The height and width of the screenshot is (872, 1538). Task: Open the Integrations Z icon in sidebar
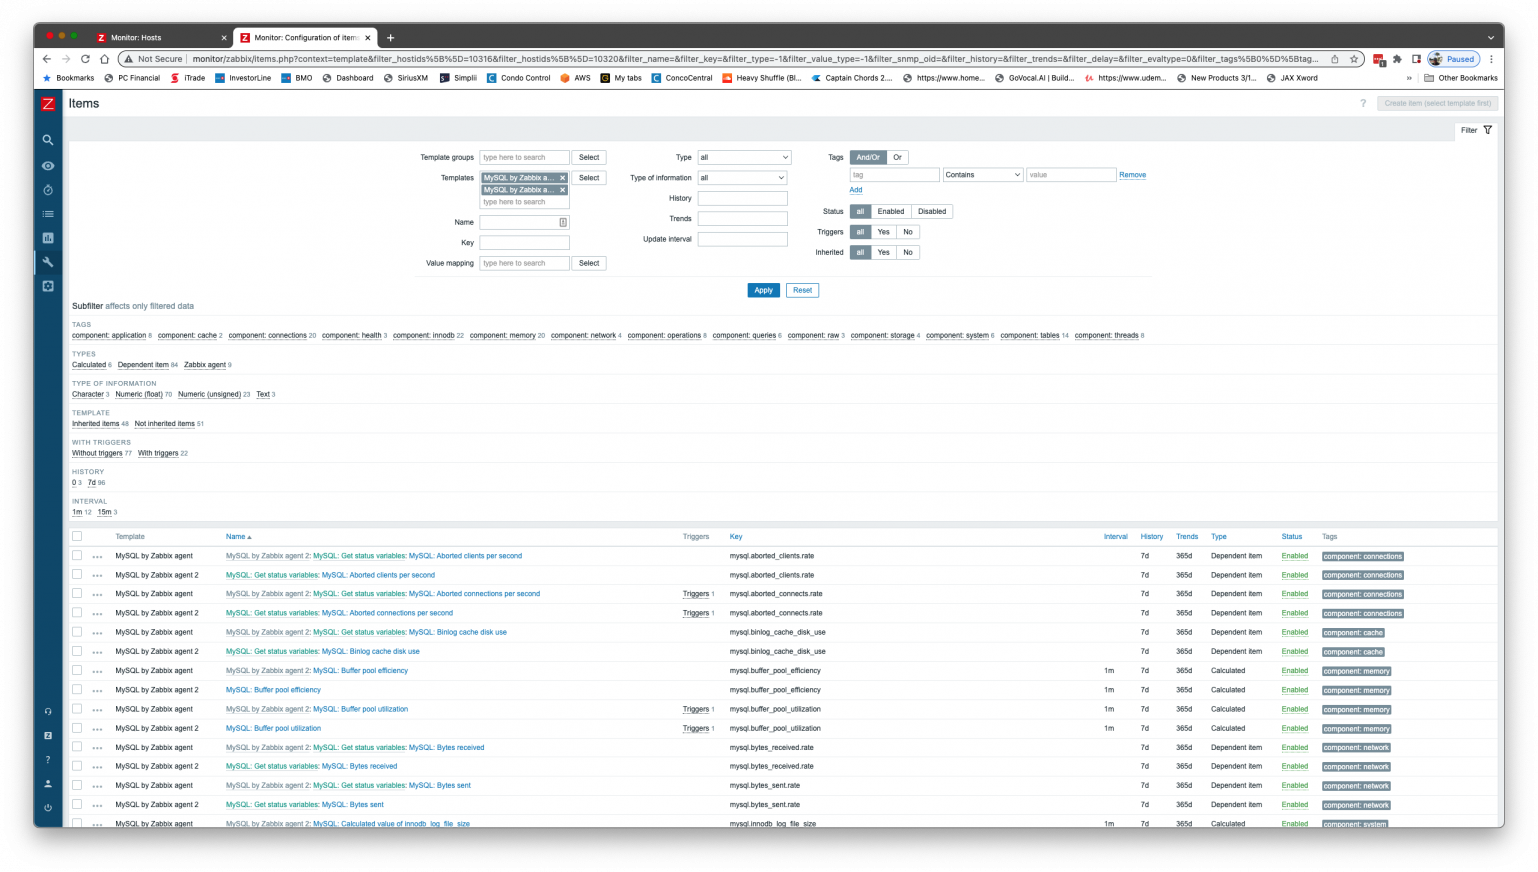(48, 736)
